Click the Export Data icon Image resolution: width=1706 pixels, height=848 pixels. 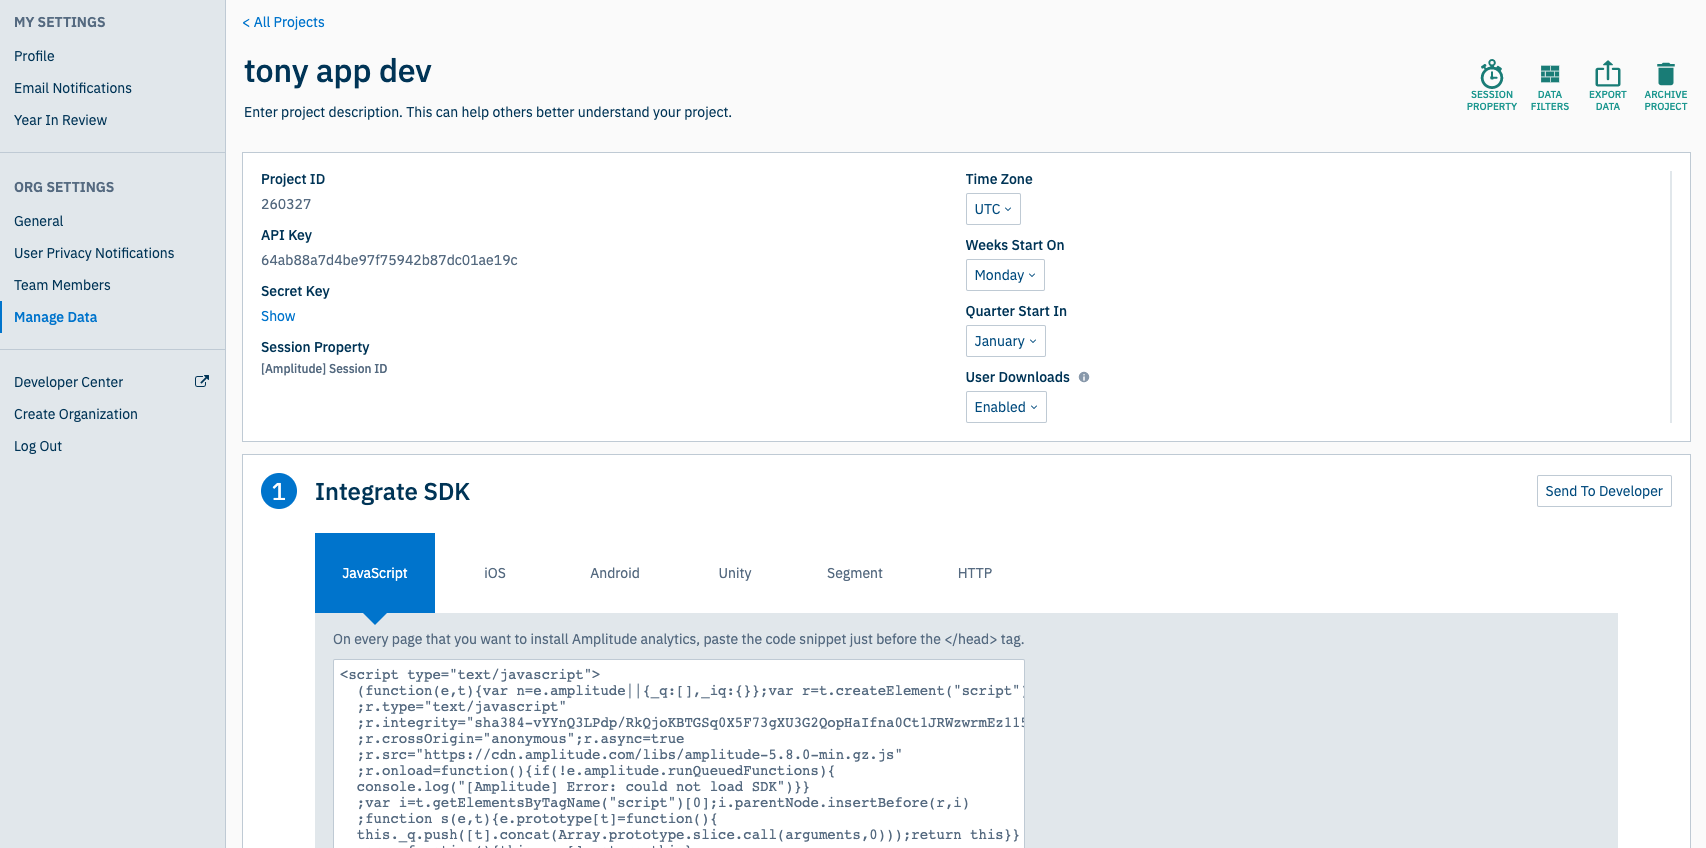(1607, 75)
